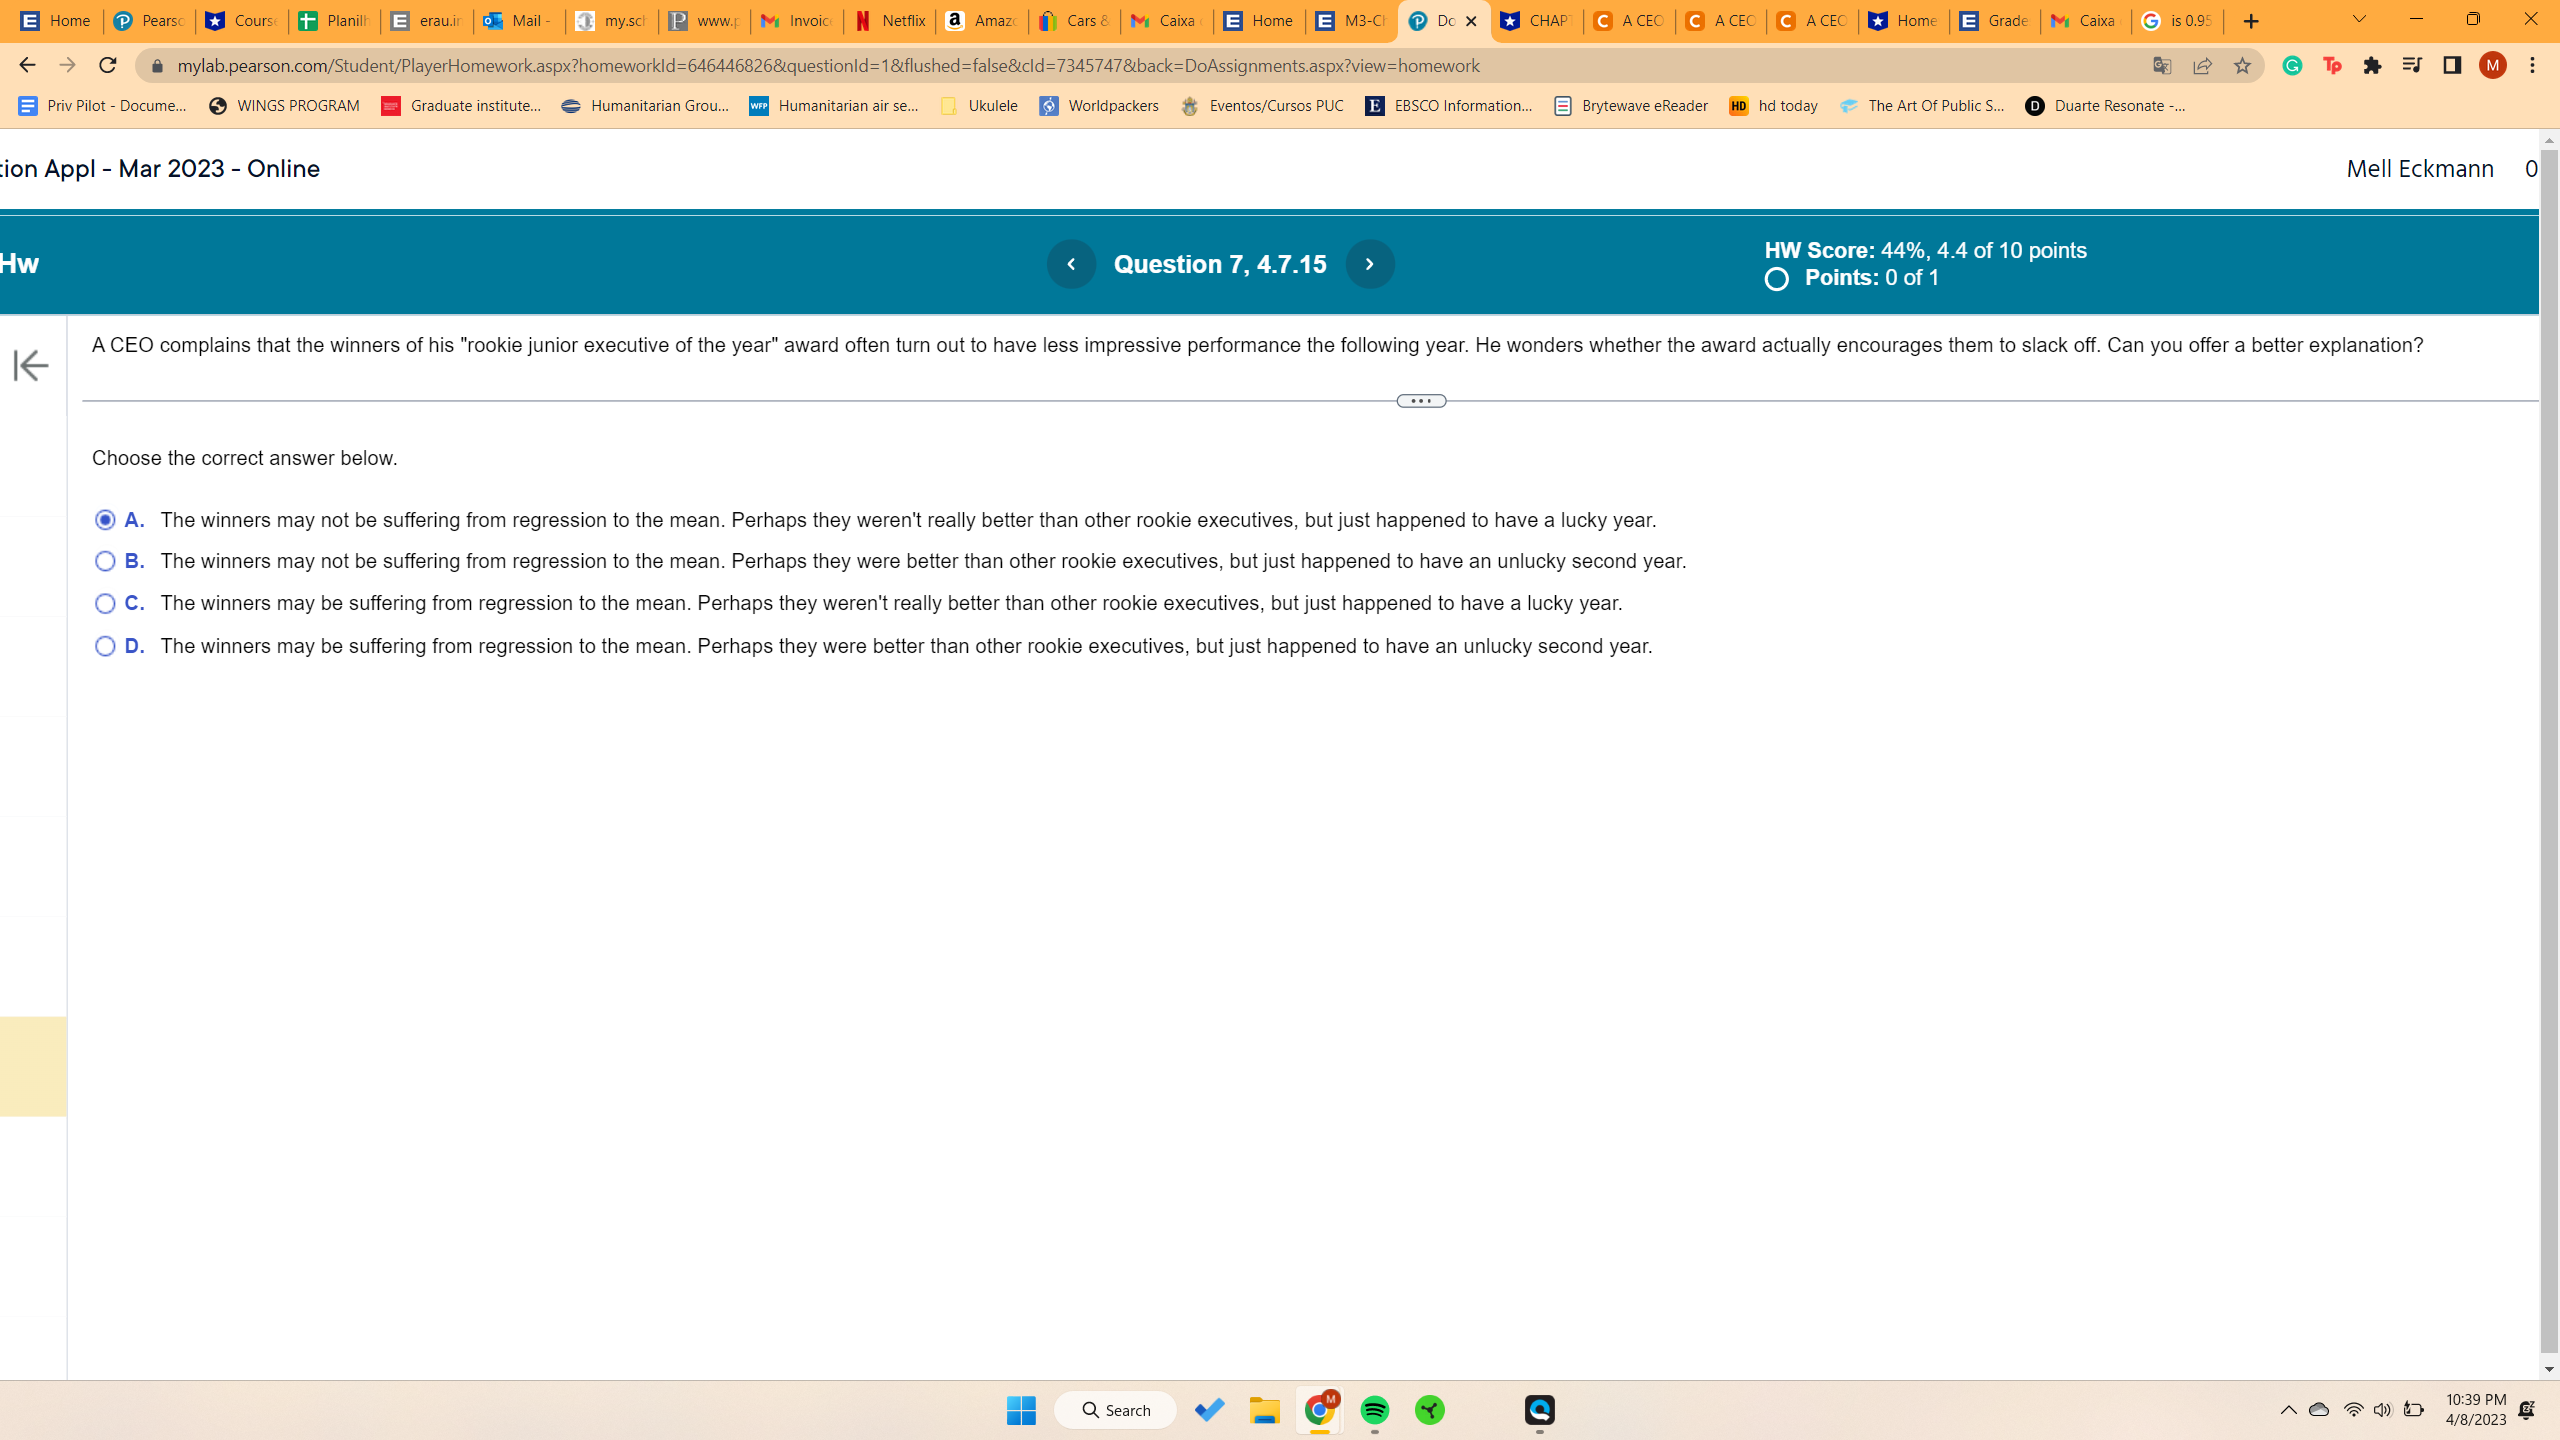The image size is (2560, 1440).
Task: Reload the page in browser
Action: click(108, 65)
